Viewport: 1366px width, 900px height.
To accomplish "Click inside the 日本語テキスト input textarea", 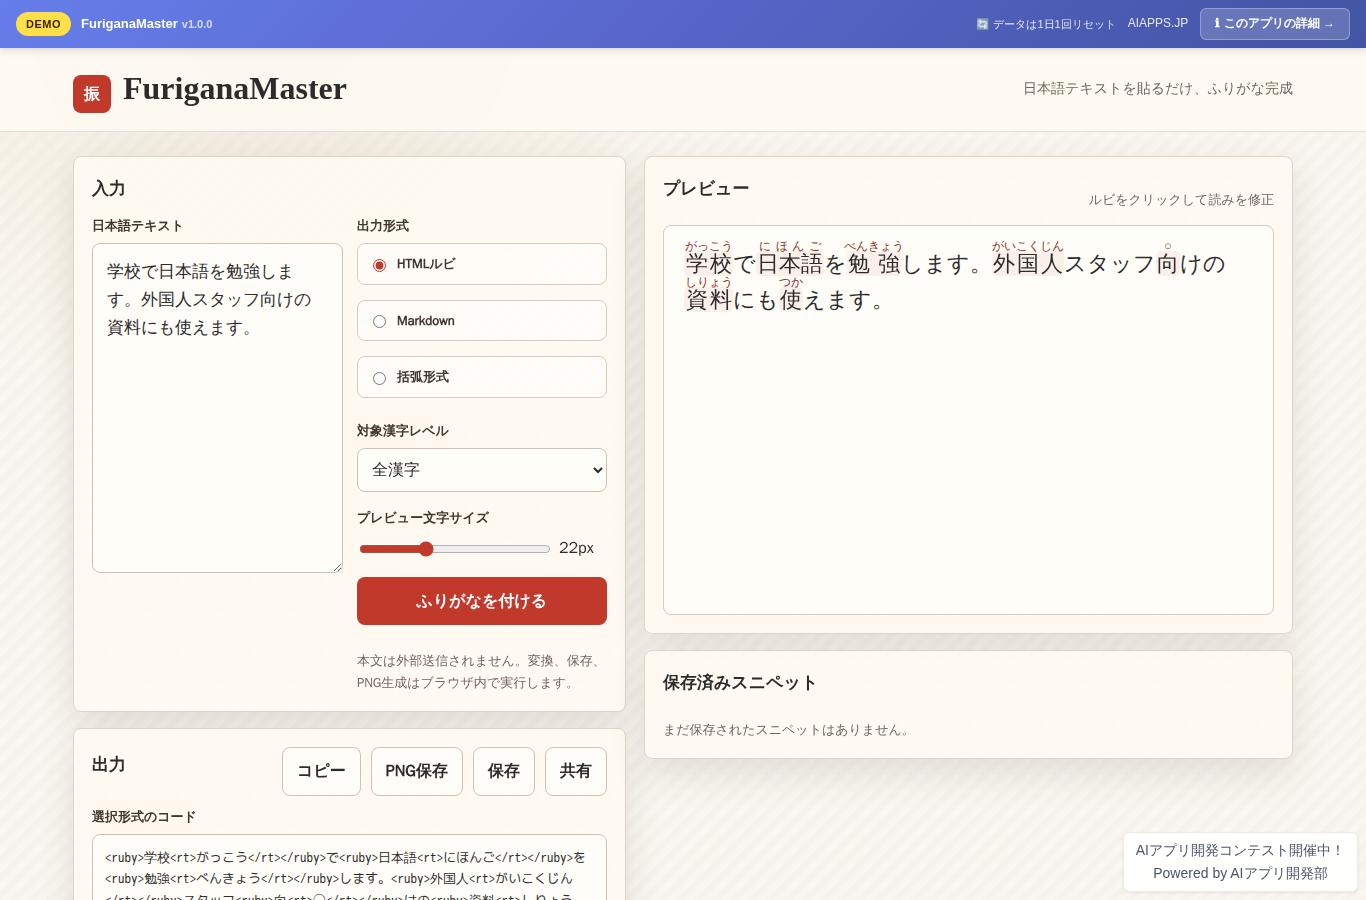I will 217,408.
